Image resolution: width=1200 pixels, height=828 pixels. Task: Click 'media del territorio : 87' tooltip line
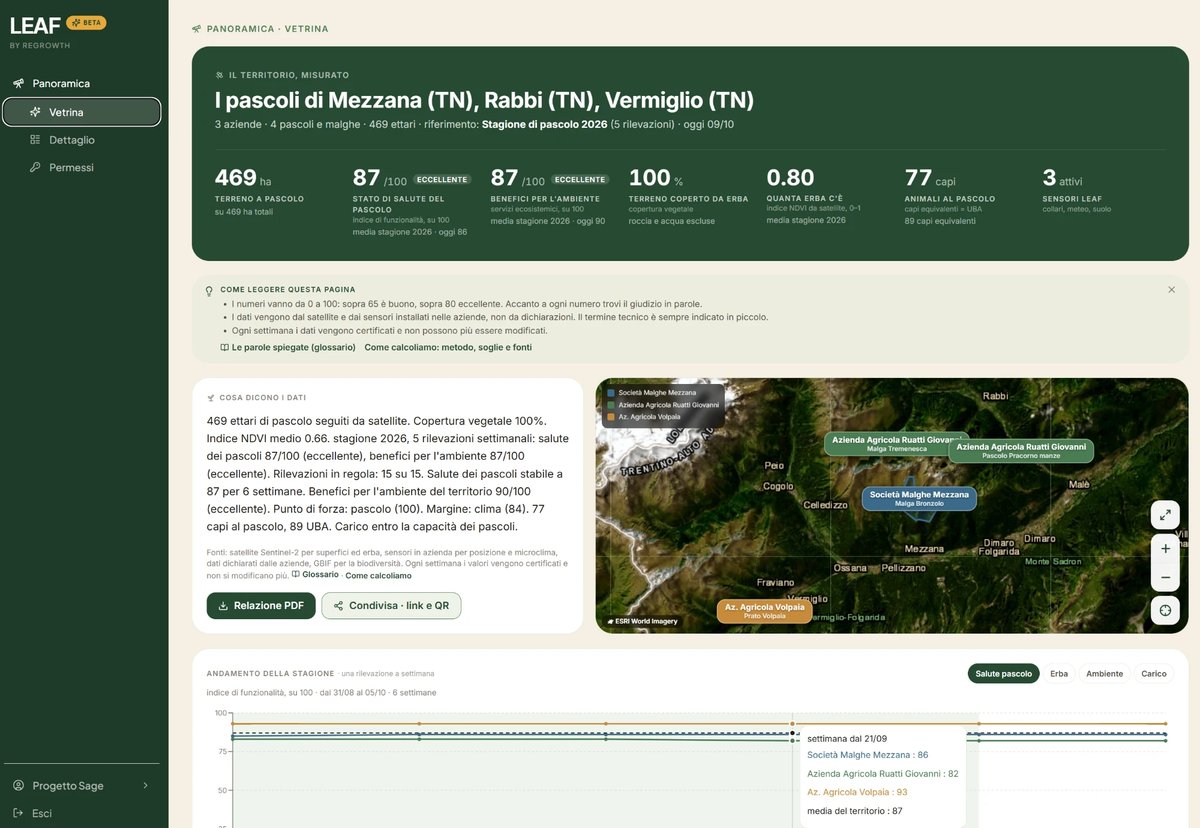(x=855, y=811)
